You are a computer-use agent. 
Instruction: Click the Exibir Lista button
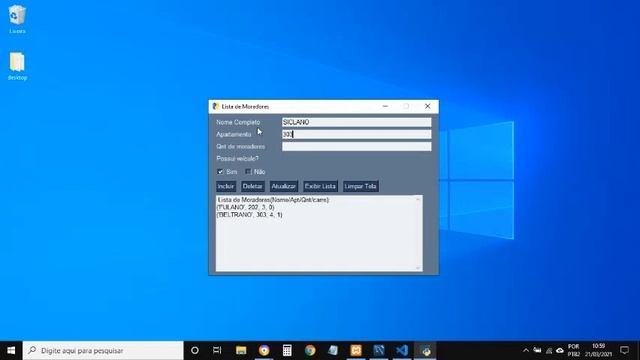click(x=320, y=187)
